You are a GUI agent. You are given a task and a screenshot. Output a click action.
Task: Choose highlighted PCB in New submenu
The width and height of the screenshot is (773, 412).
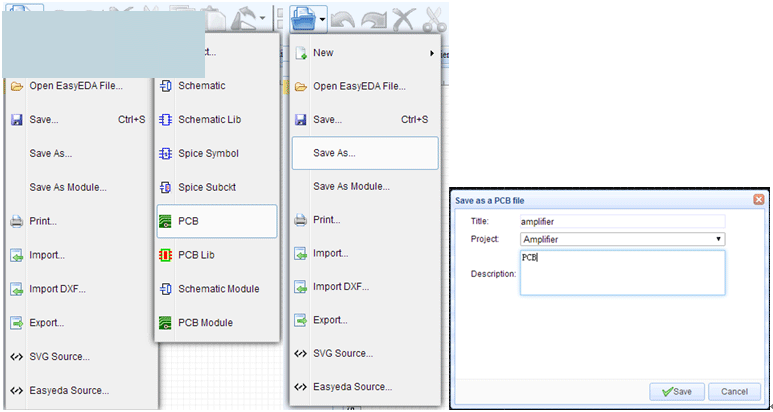click(x=217, y=221)
